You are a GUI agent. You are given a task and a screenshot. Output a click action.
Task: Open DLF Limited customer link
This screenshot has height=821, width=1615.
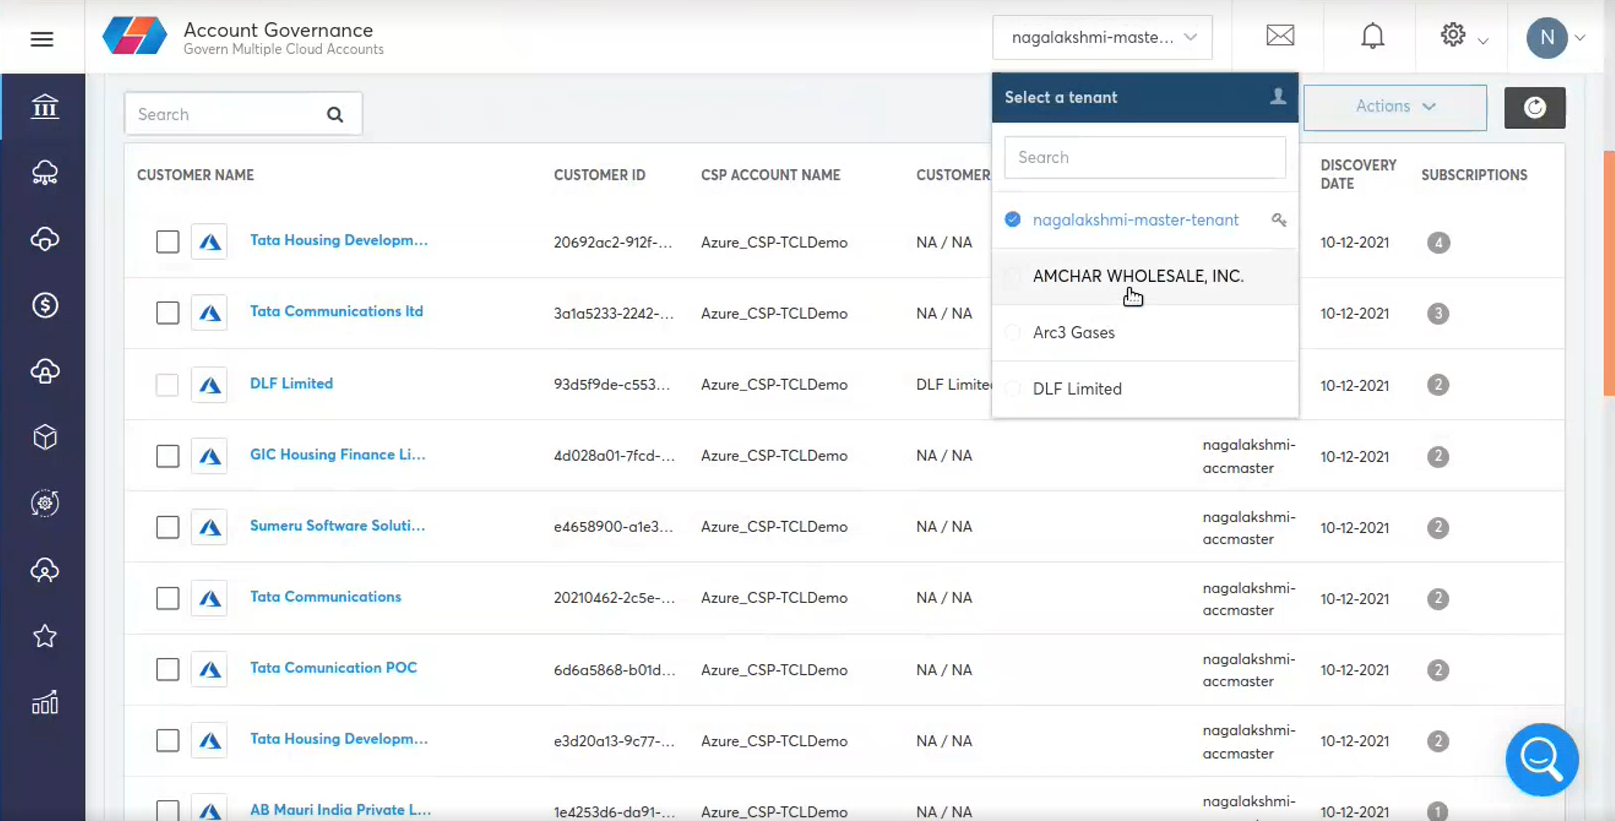click(291, 383)
